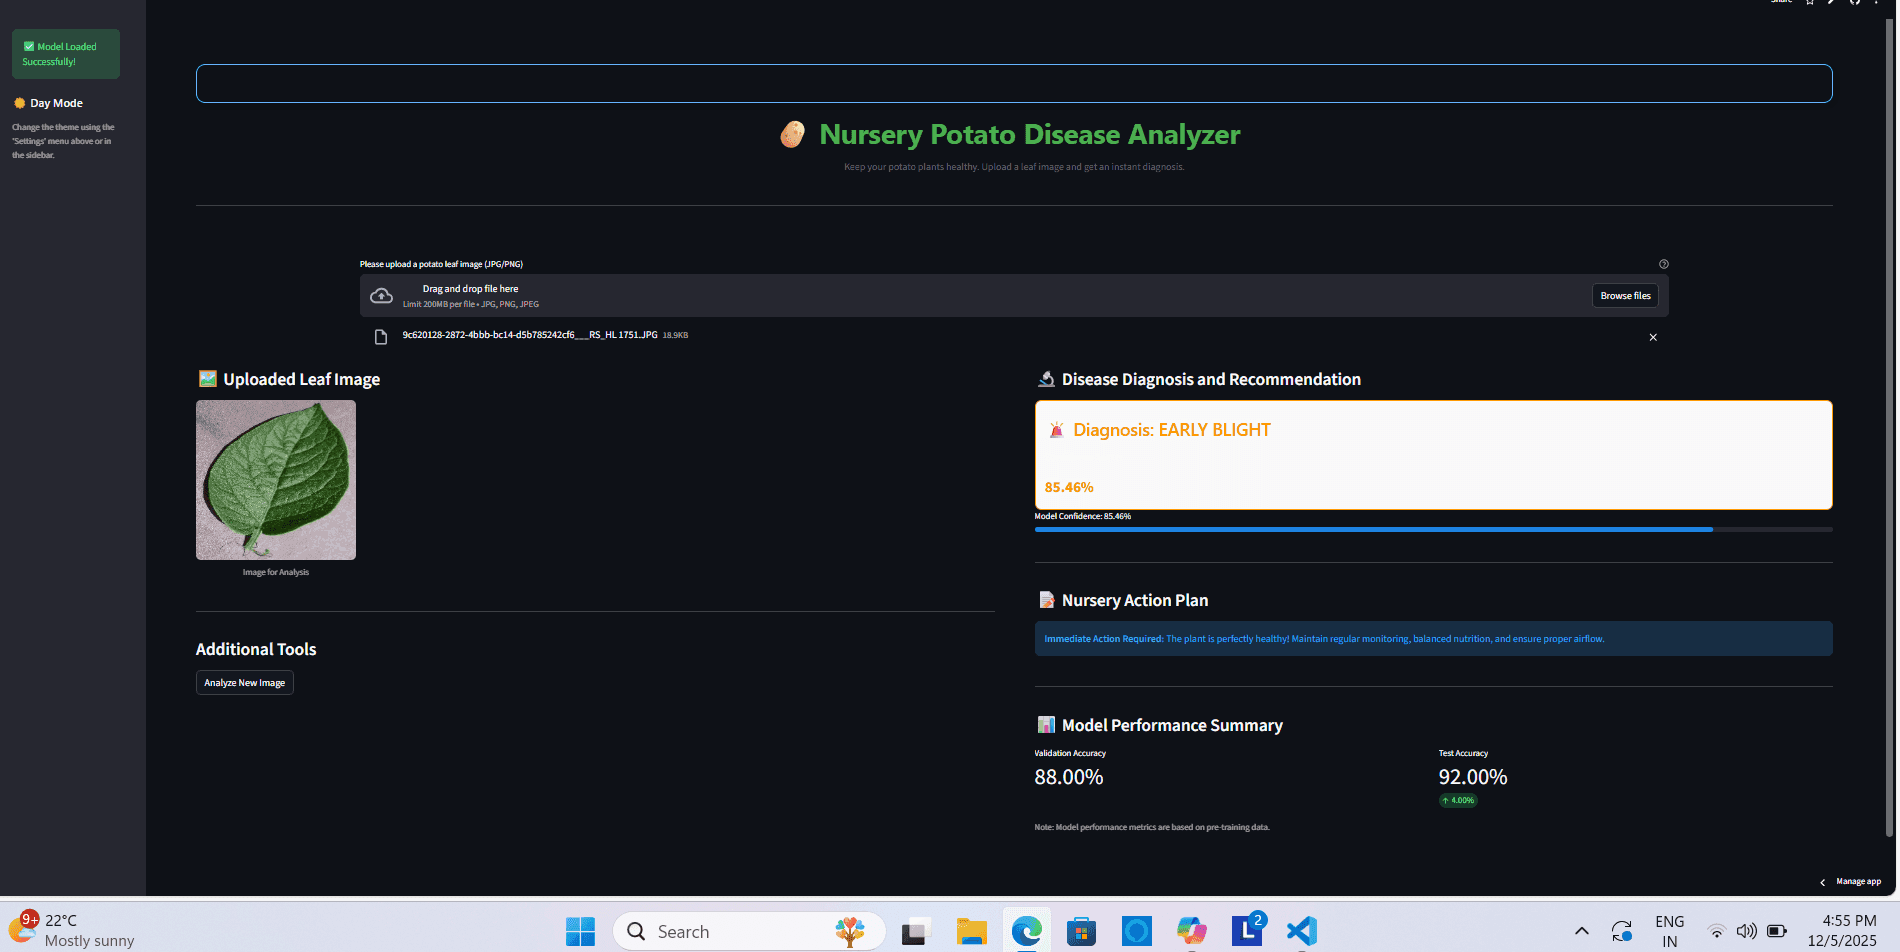
Task: Click the Diagnosis: EARLY BLIGHT text
Action: click(x=1171, y=430)
